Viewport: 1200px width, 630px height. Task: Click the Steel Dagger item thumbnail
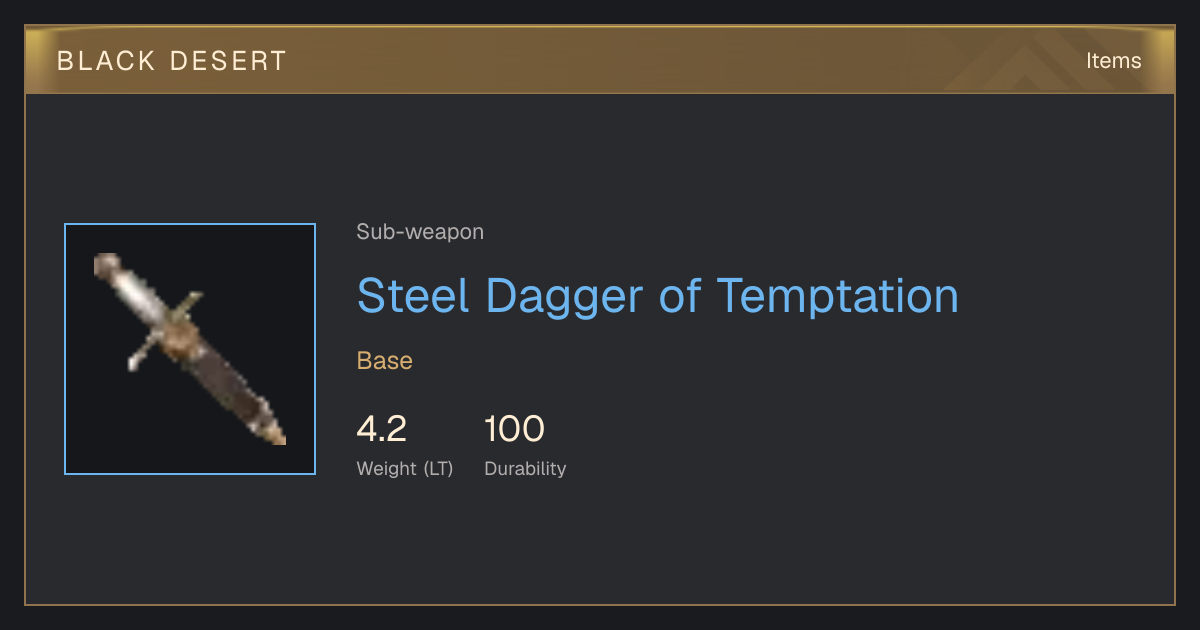pyautogui.click(x=190, y=349)
